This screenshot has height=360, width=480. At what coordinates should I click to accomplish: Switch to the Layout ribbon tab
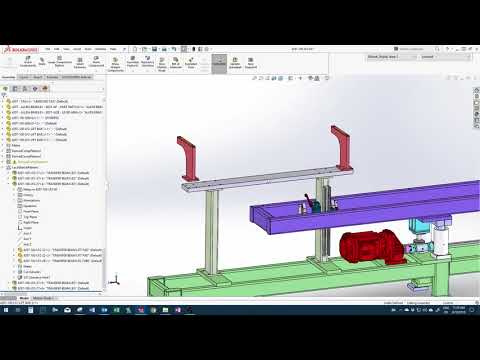[x=24, y=77]
